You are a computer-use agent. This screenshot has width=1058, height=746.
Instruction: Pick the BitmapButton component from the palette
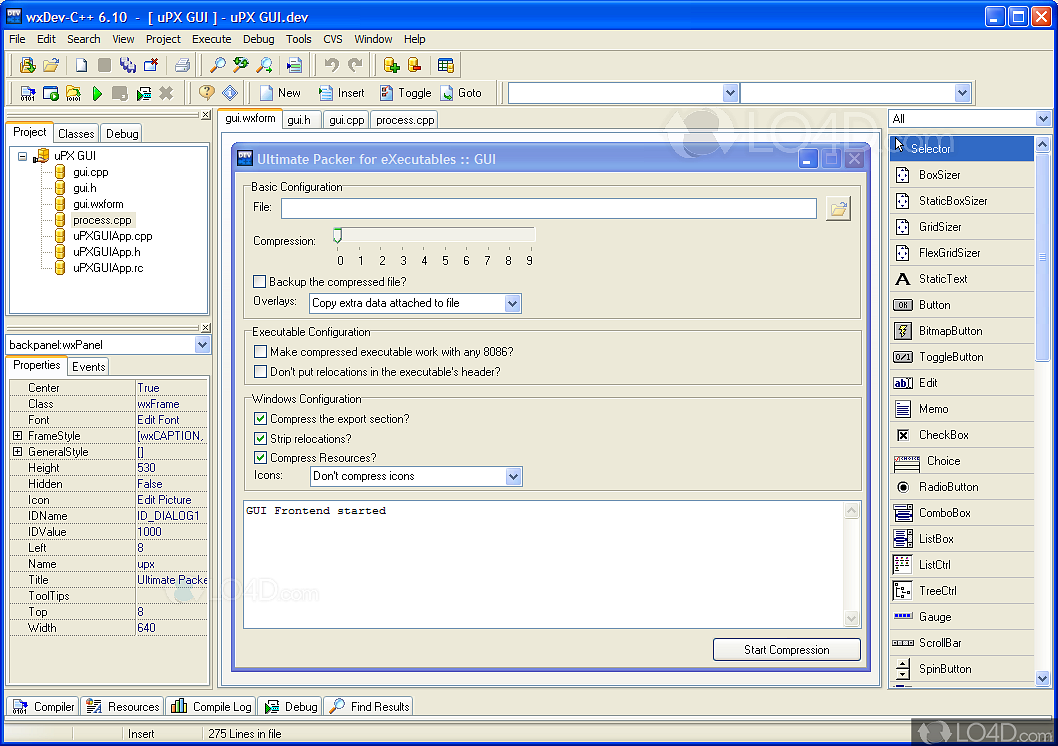(x=949, y=331)
